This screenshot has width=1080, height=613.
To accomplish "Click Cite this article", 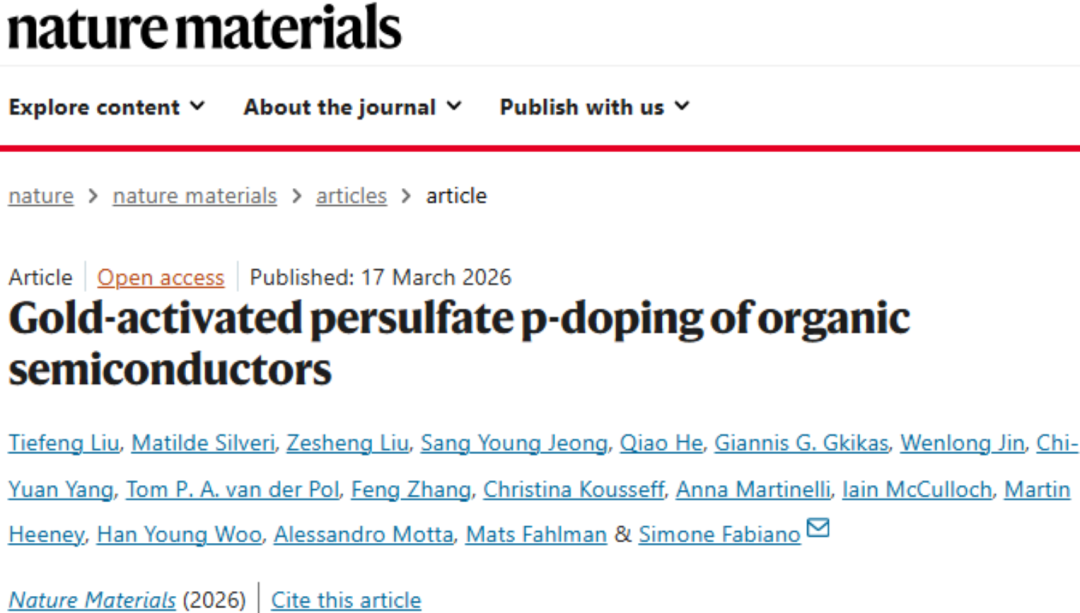I will 346,600.
